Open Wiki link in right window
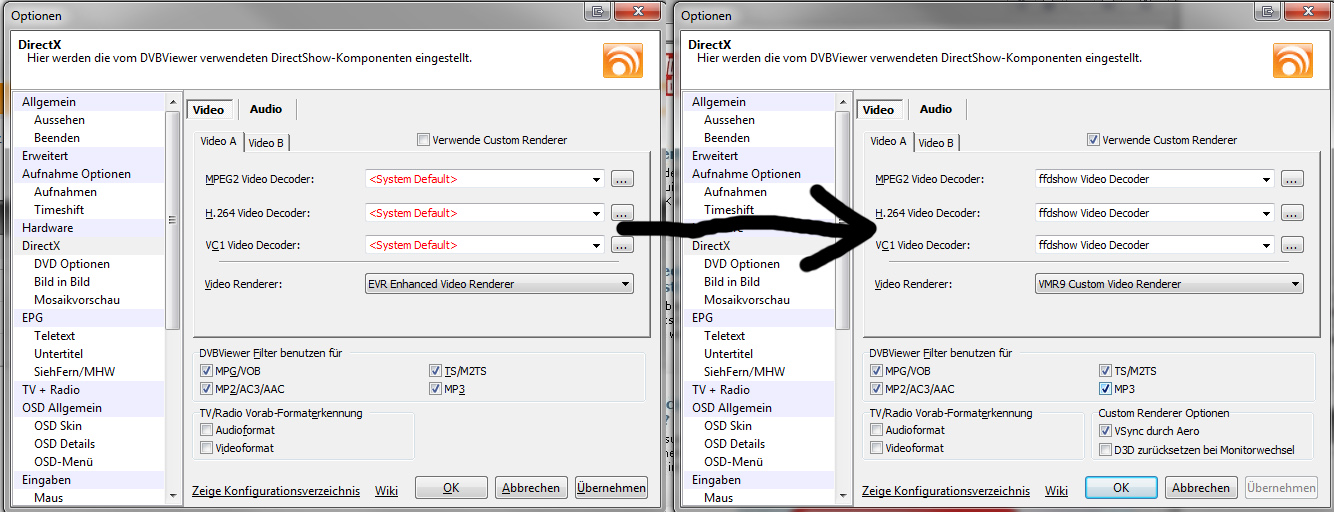 [x=1056, y=490]
